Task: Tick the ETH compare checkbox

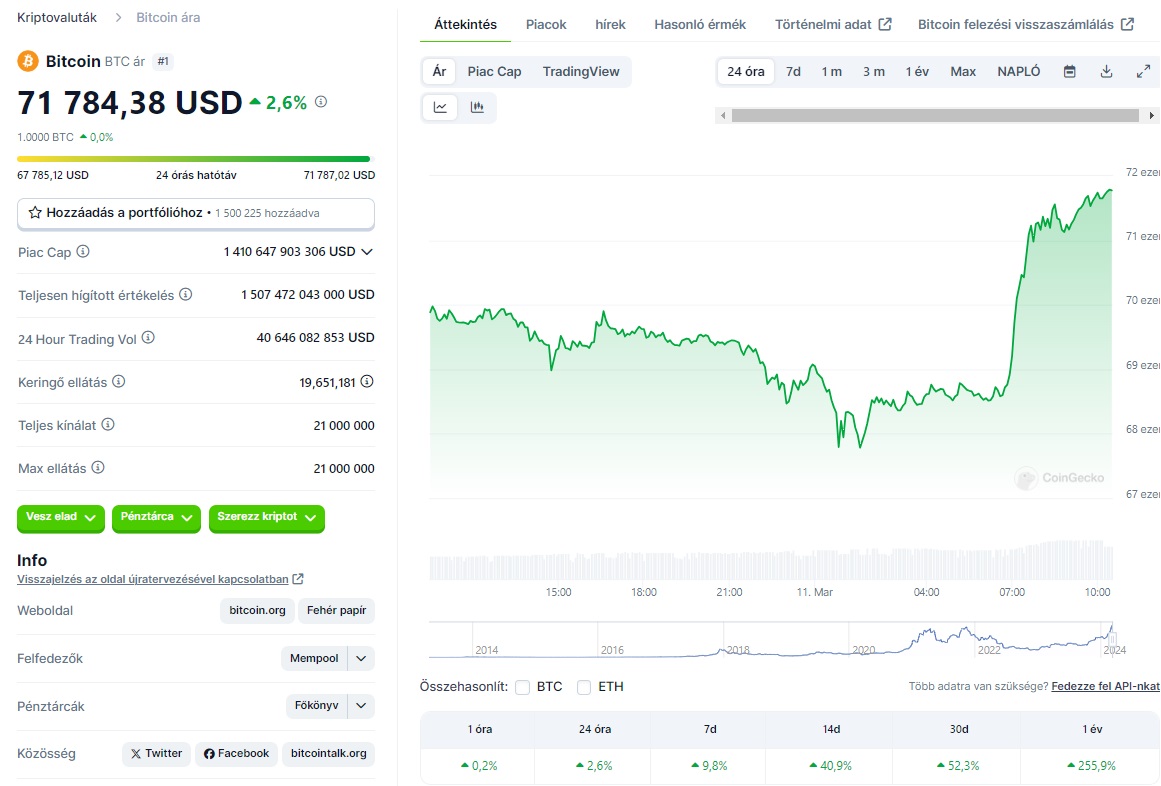Action: coord(584,688)
